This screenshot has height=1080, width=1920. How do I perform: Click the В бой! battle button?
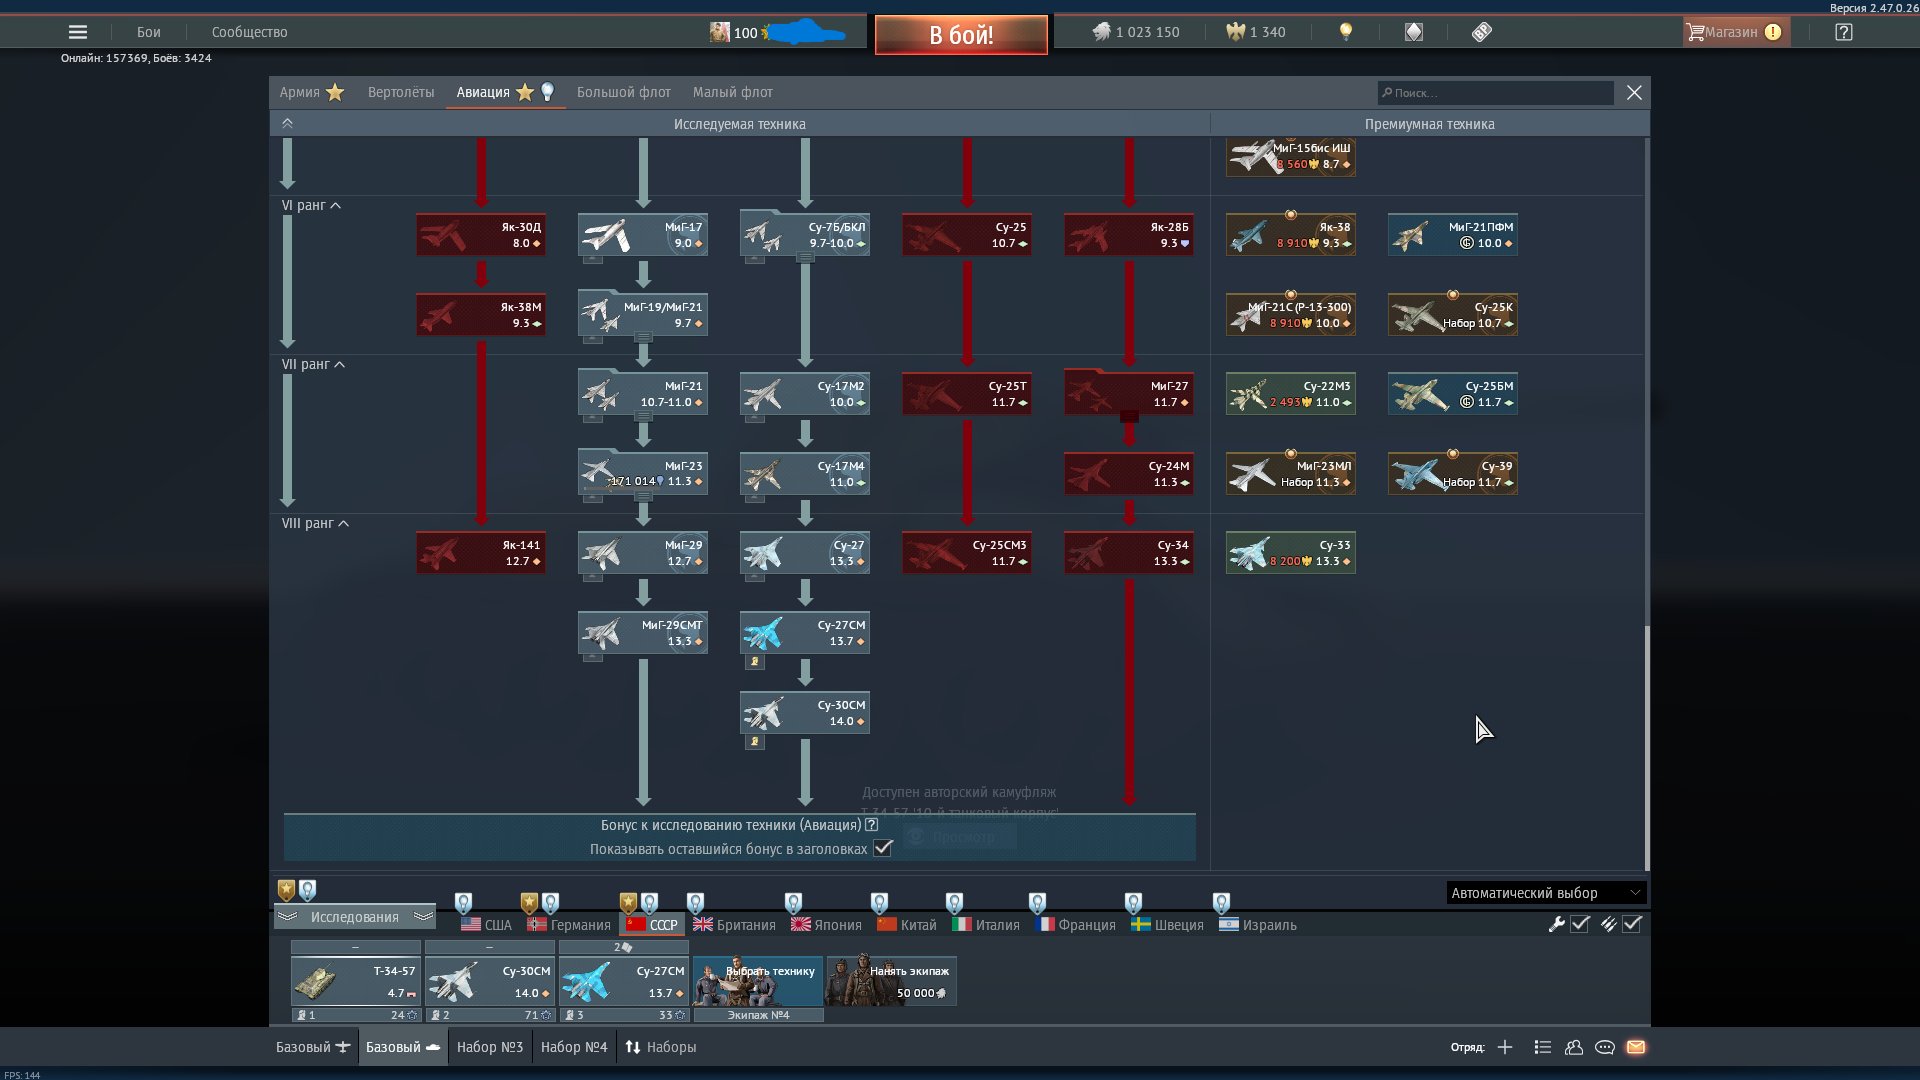tap(961, 35)
